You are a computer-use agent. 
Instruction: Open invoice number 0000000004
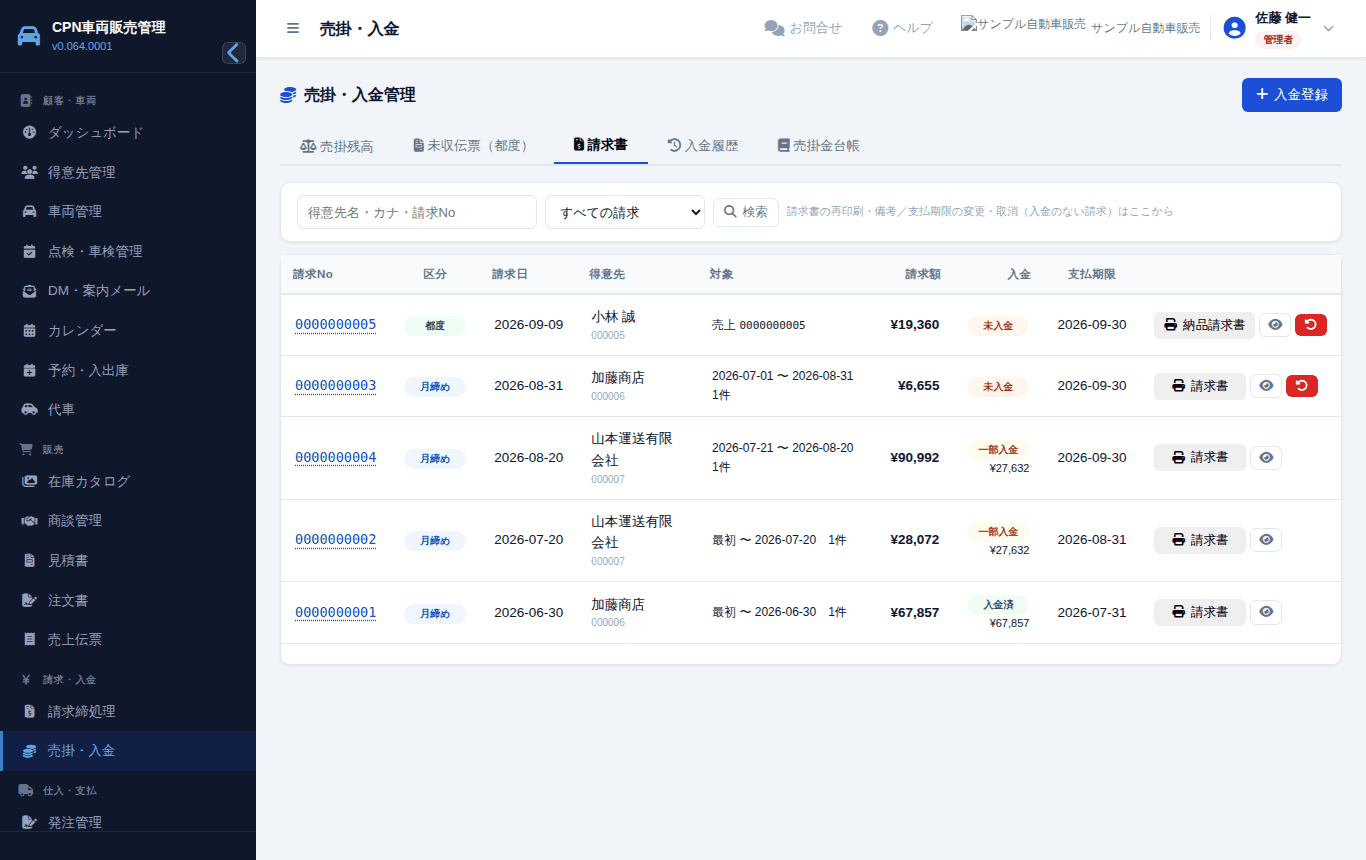pyautogui.click(x=335, y=458)
